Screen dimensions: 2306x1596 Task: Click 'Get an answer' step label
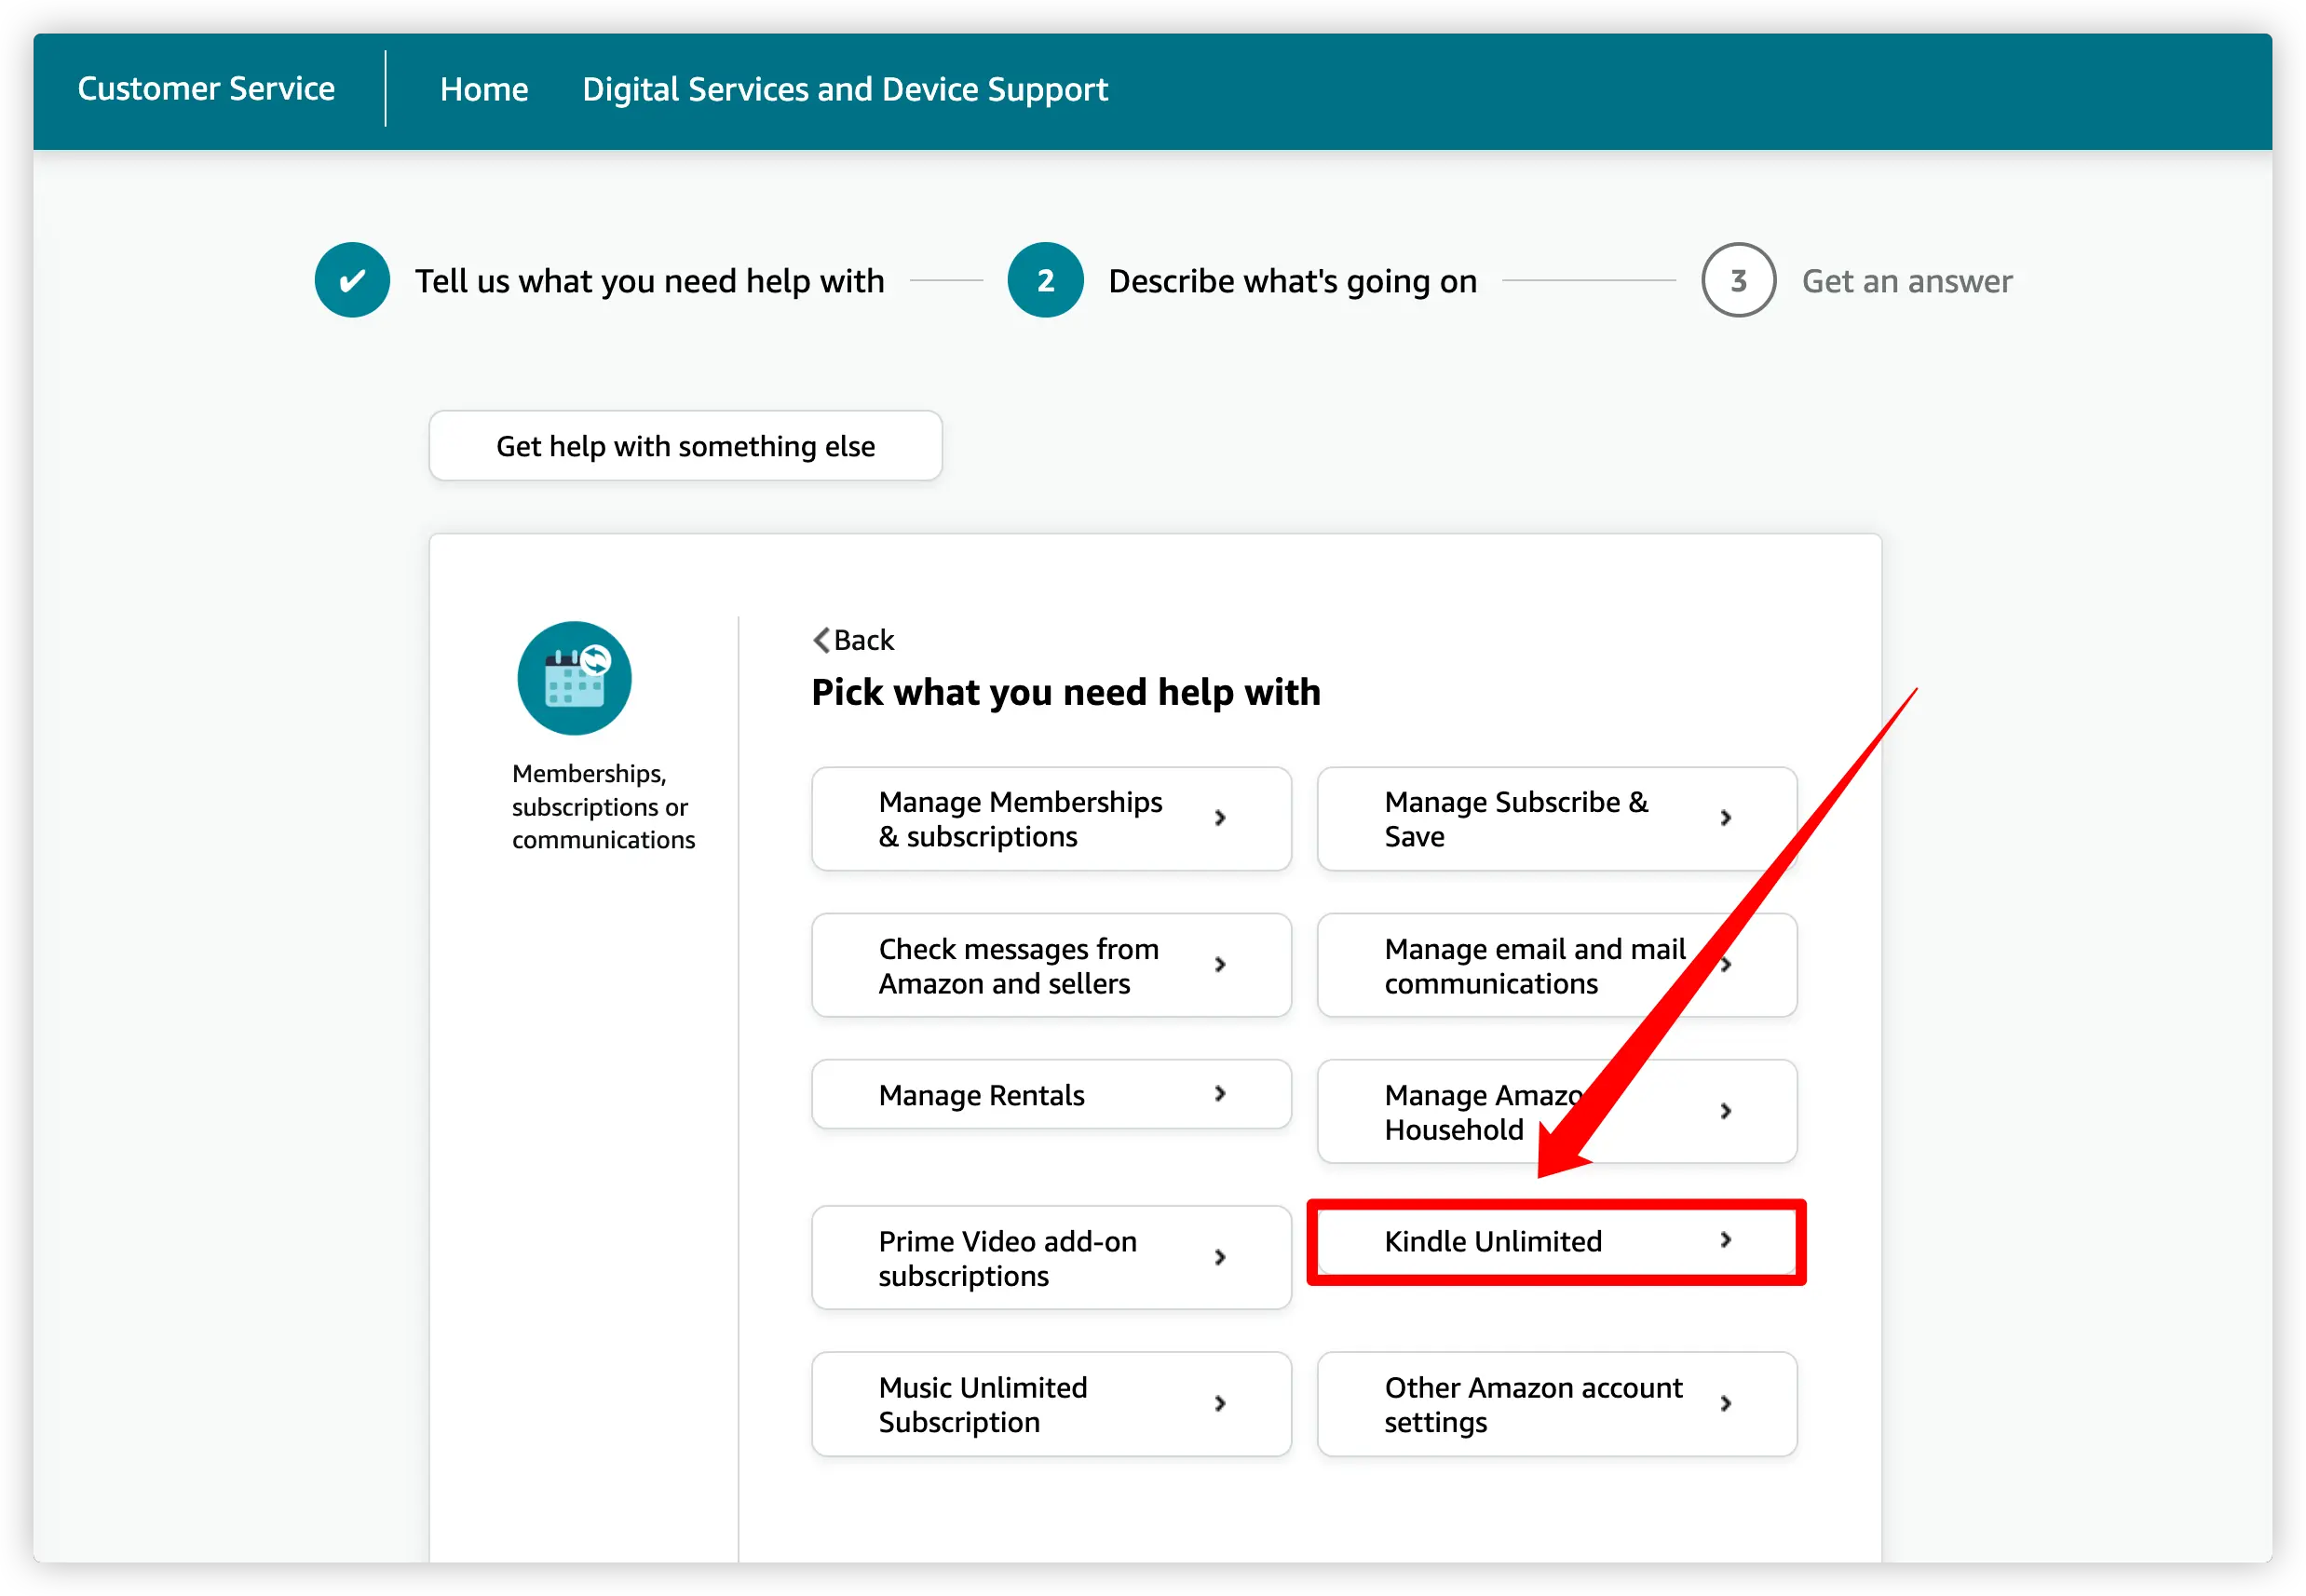[1907, 281]
